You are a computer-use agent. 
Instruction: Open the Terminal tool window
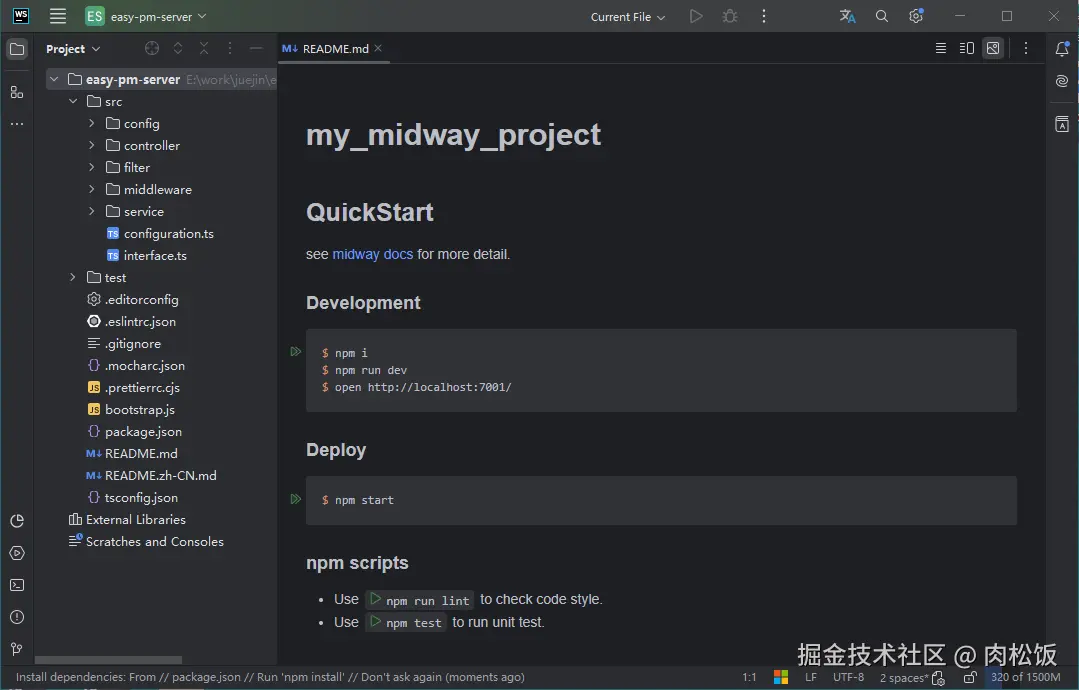click(17, 585)
